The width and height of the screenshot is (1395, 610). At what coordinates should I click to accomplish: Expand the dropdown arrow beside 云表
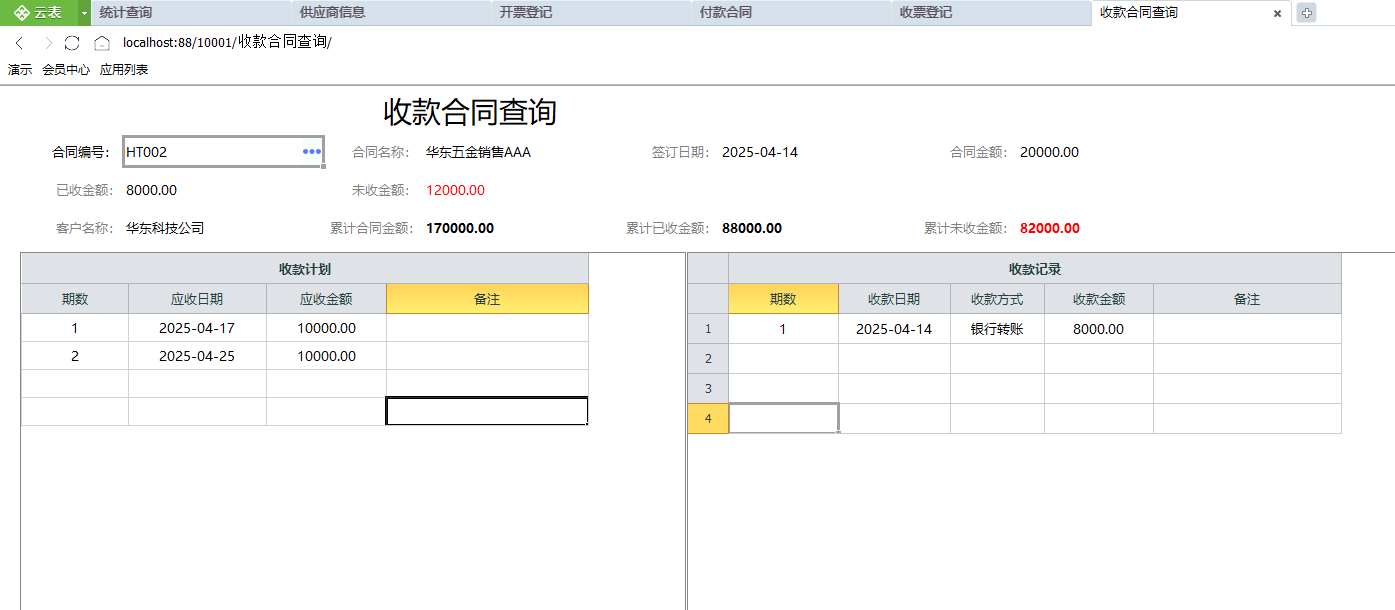click(84, 13)
